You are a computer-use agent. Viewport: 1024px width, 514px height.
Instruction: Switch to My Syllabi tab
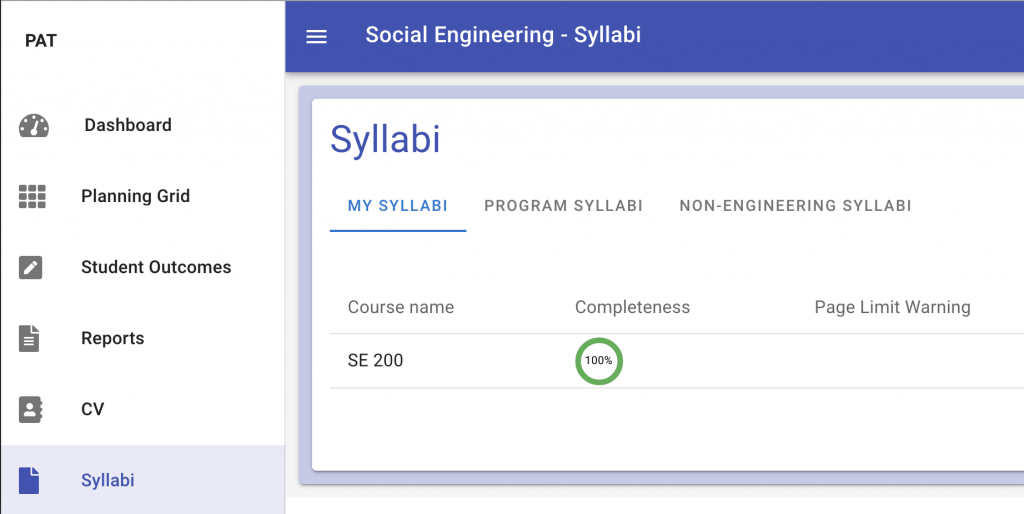click(x=397, y=206)
